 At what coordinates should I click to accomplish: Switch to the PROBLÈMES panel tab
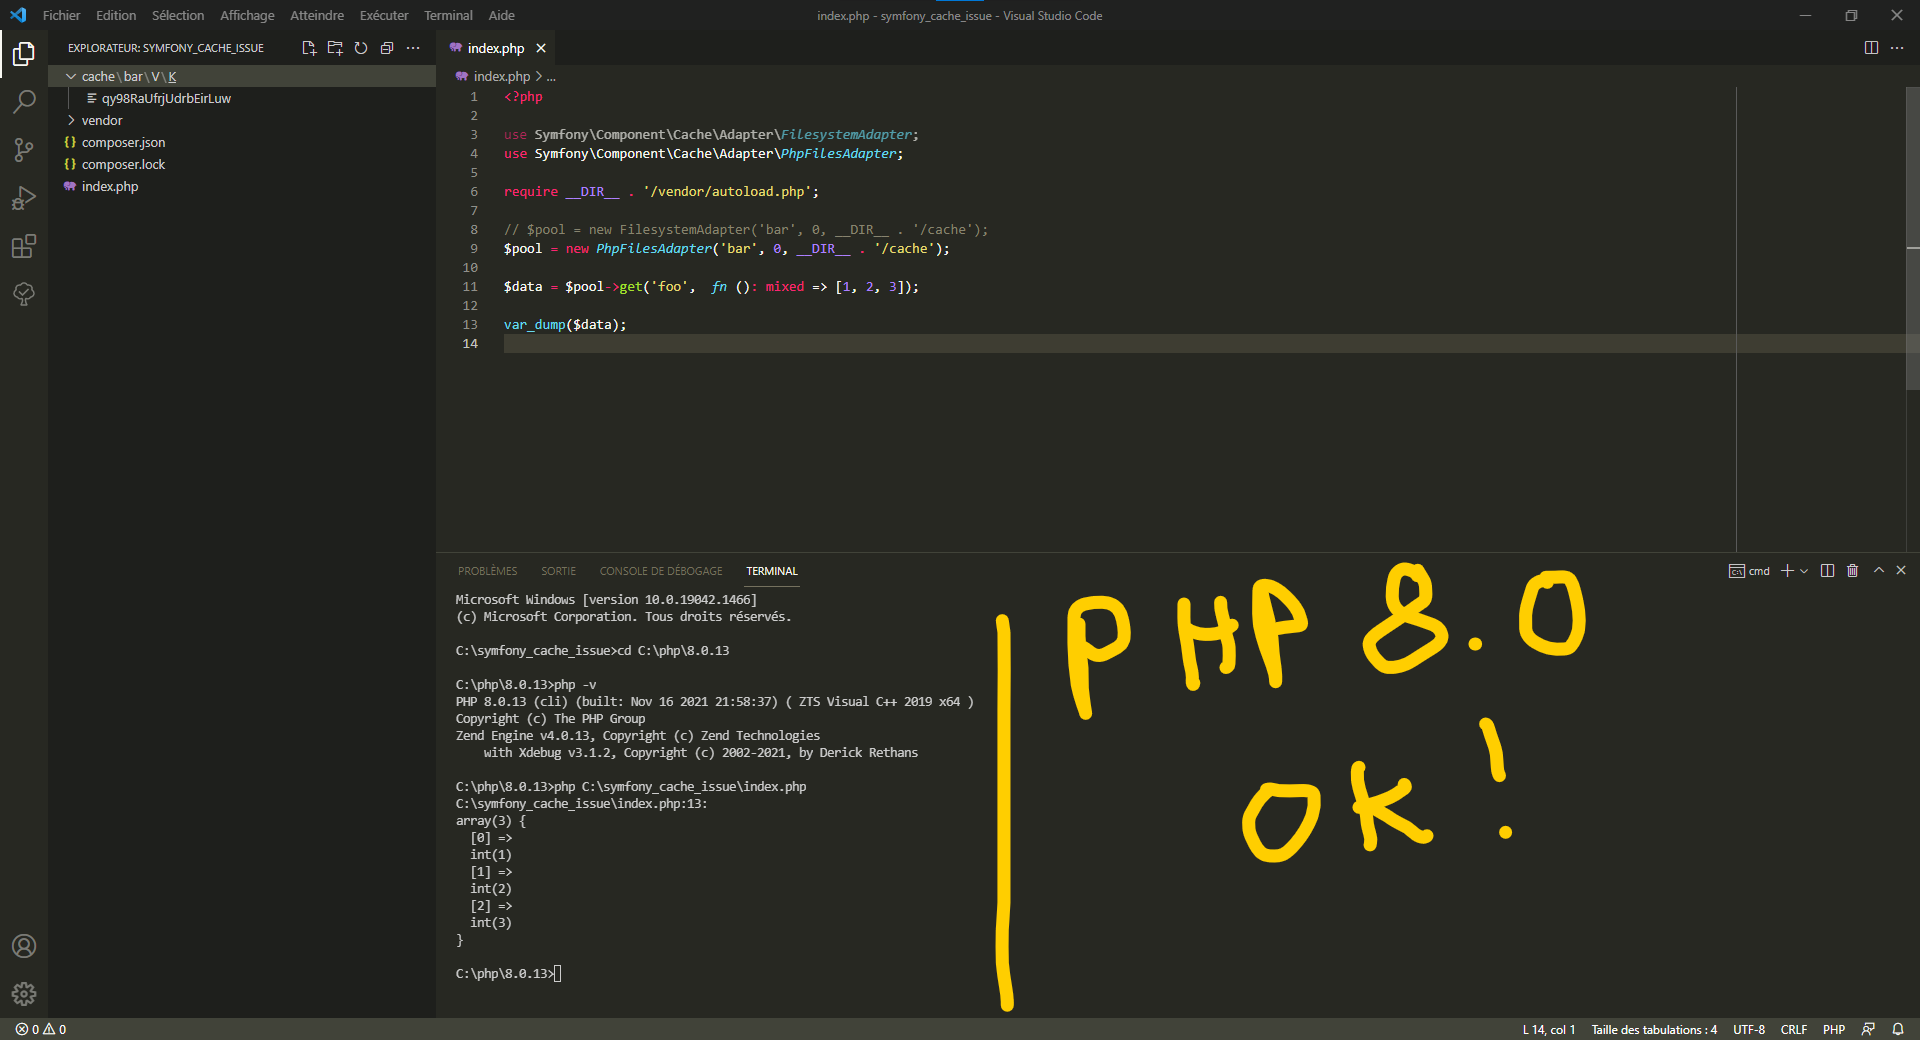(x=487, y=571)
